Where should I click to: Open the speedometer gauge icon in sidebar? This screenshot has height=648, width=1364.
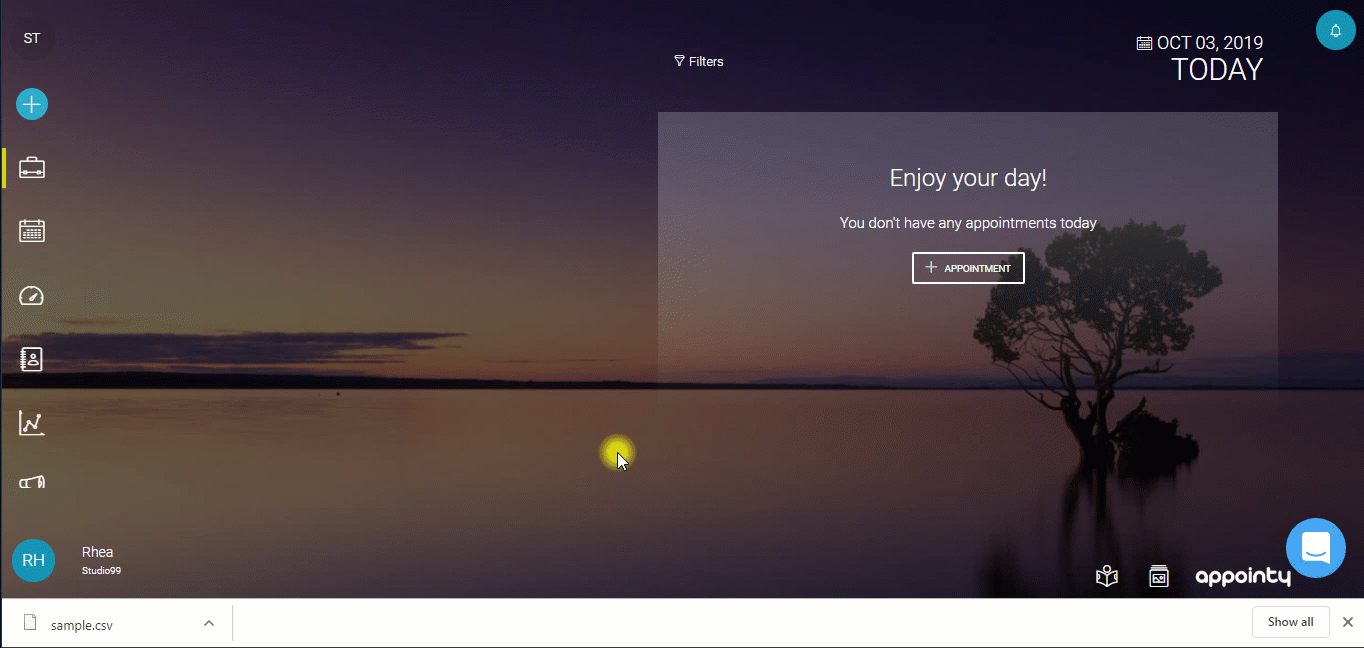pyautogui.click(x=32, y=295)
